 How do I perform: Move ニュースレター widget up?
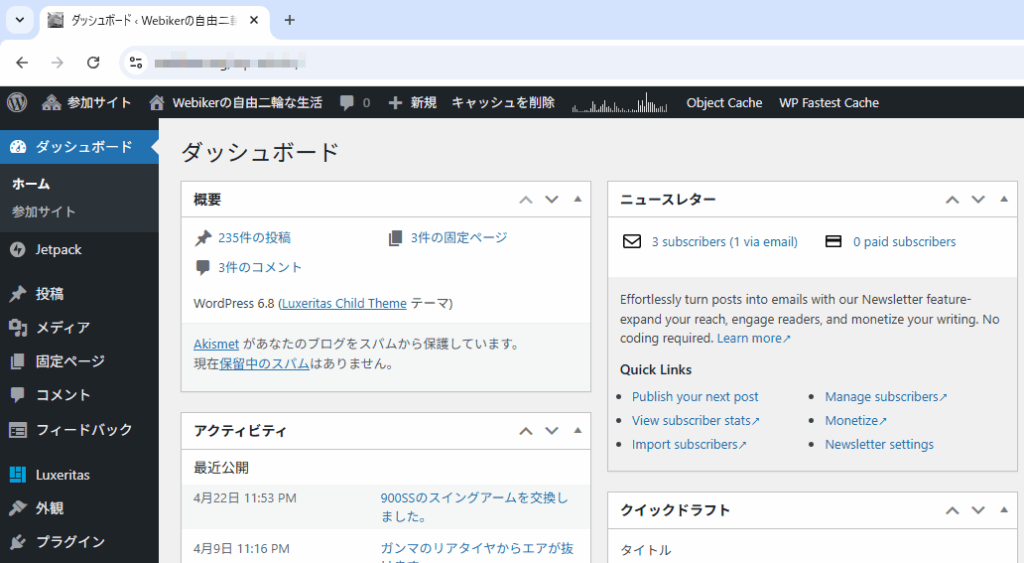pyautogui.click(x=952, y=200)
